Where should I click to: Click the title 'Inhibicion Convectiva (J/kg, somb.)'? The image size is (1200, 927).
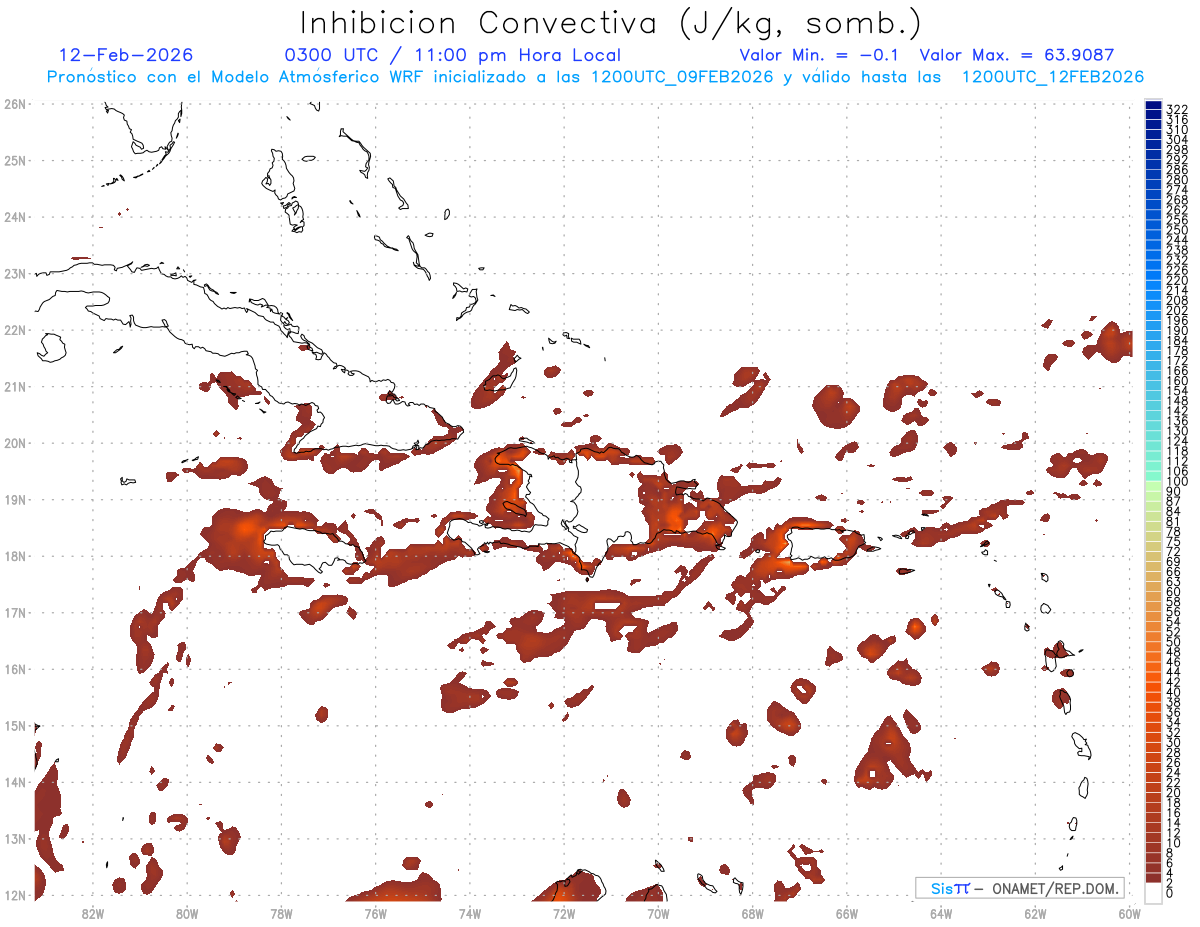[610, 24]
